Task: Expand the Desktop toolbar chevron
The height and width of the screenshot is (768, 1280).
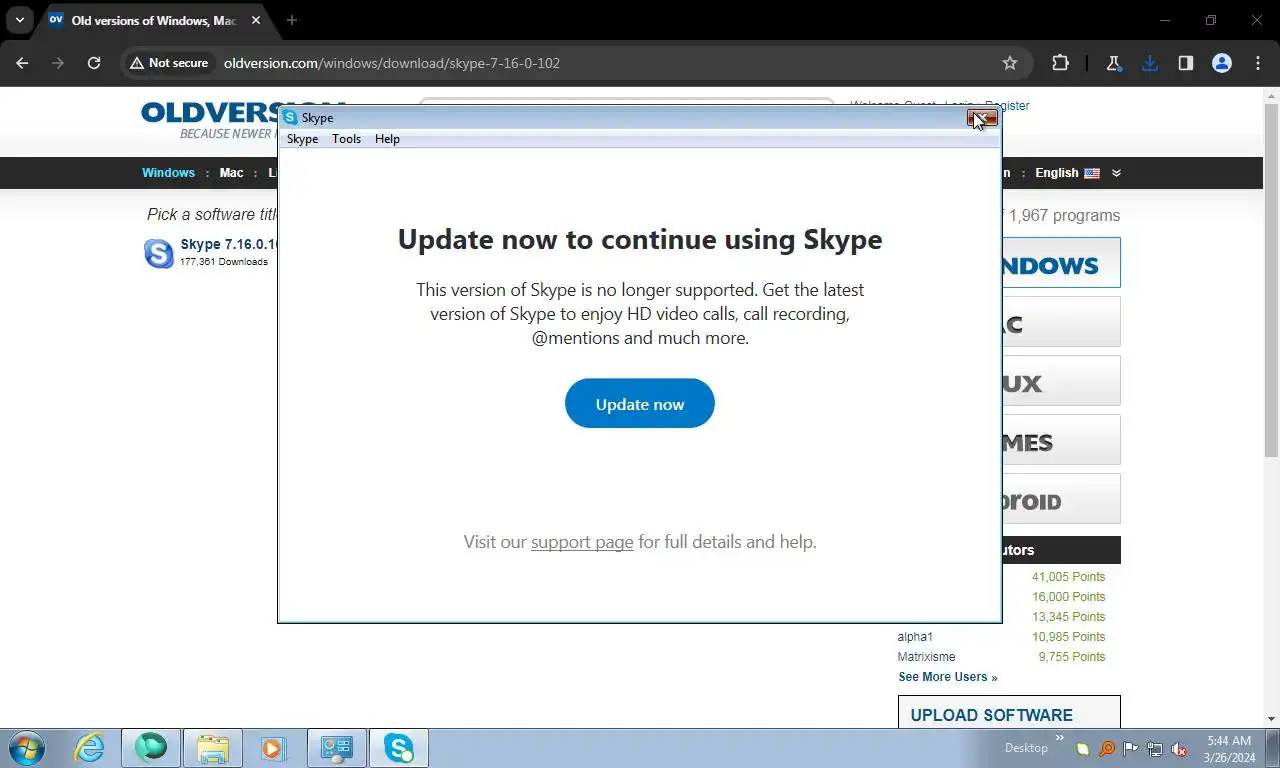Action: coord(1060,739)
